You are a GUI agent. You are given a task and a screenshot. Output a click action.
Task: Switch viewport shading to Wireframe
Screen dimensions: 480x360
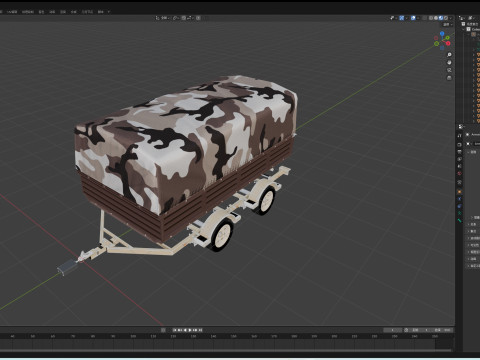click(x=431, y=18)
